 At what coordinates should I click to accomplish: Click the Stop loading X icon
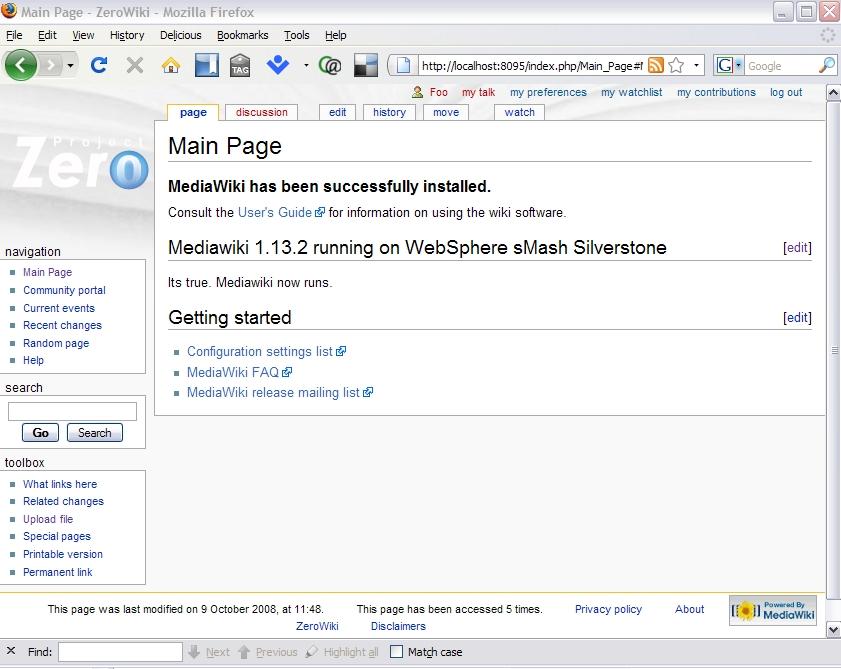click(135, 65)
